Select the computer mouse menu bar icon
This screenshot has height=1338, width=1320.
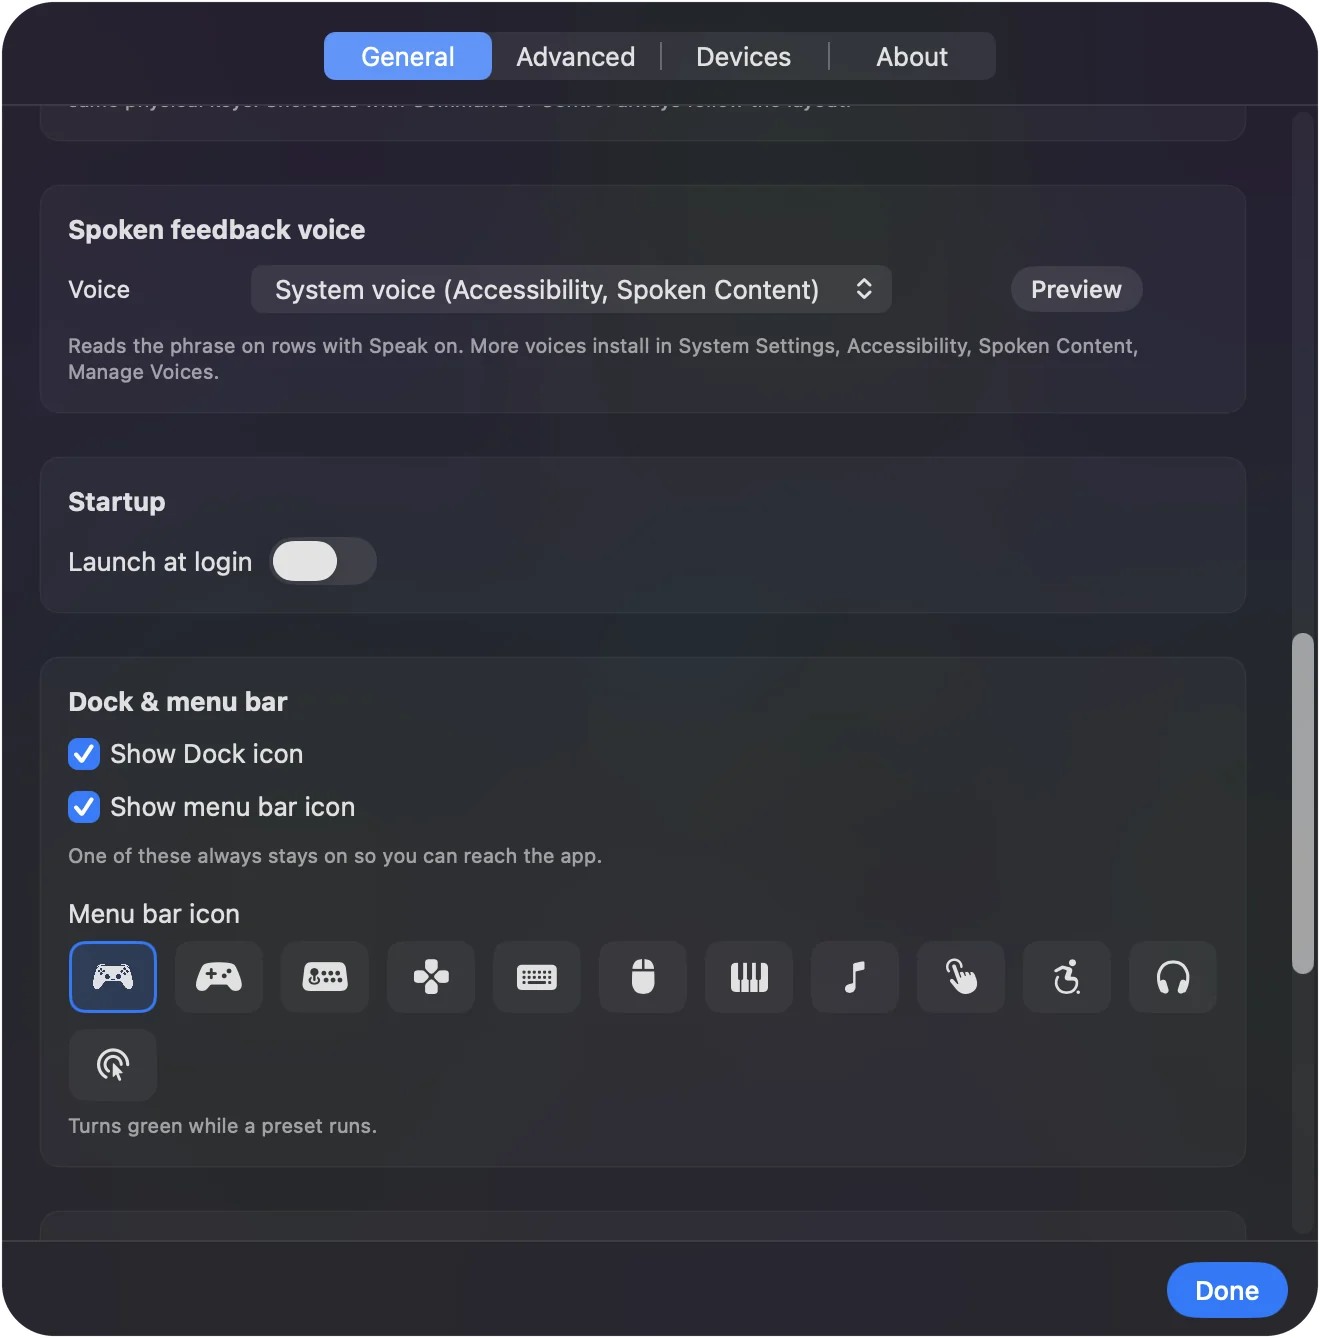(x=643, y=977)
